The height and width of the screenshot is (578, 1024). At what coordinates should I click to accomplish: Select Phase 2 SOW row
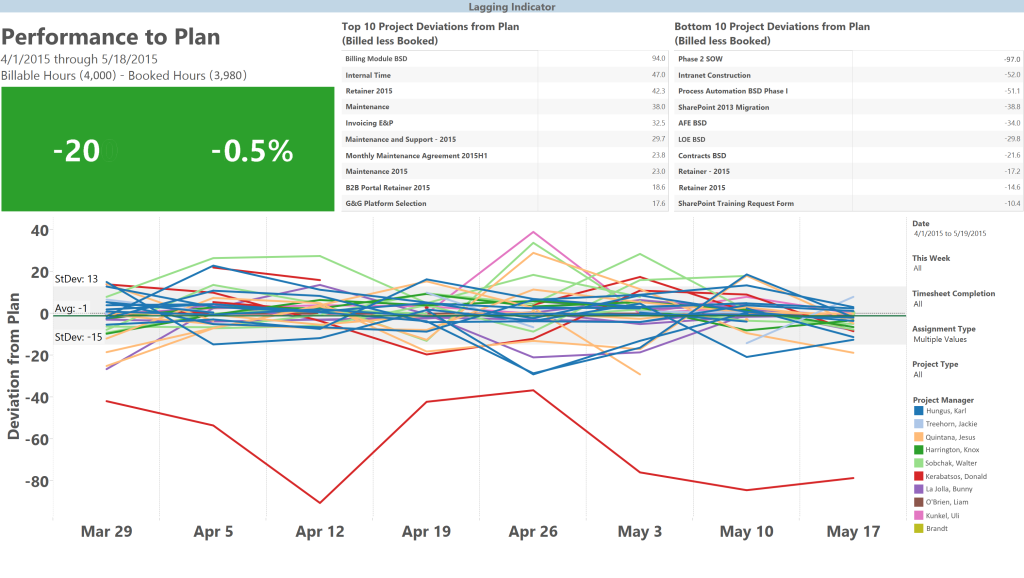pyautogui.click(x=849, y=59)
